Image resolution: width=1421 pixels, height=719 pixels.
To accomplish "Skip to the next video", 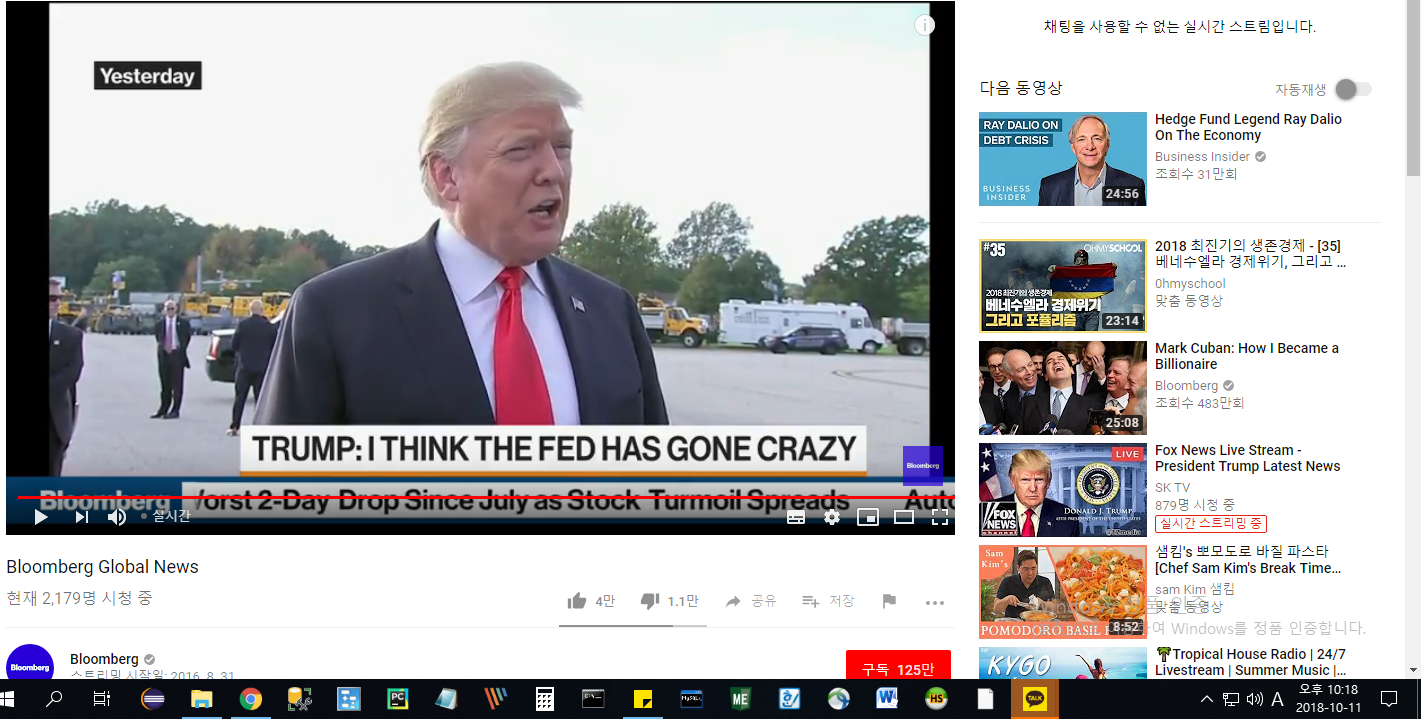I will click(x=82, y=517).
